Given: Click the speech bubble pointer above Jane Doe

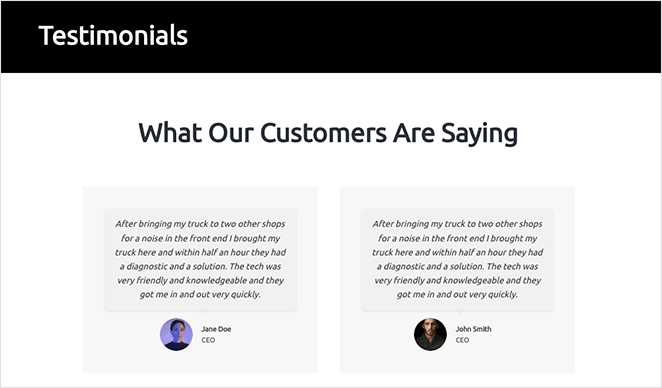Looking at the screenshot, I should pyautogui.click(x=203, y=313).
